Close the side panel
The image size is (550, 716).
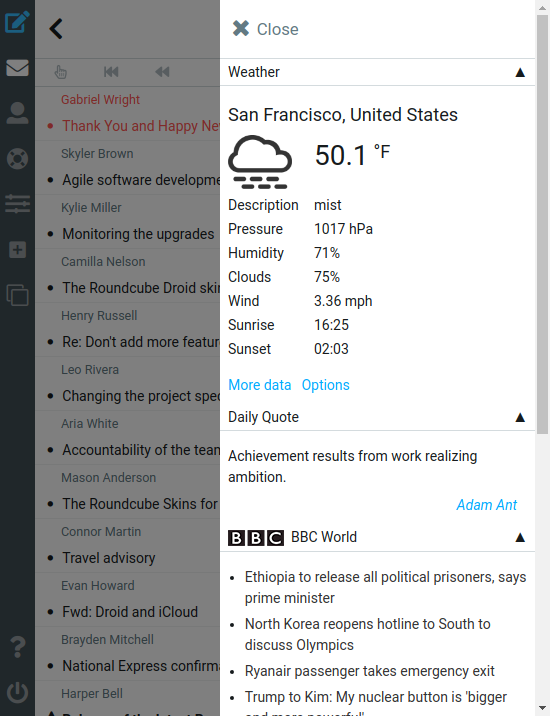(x=265, y=29)
